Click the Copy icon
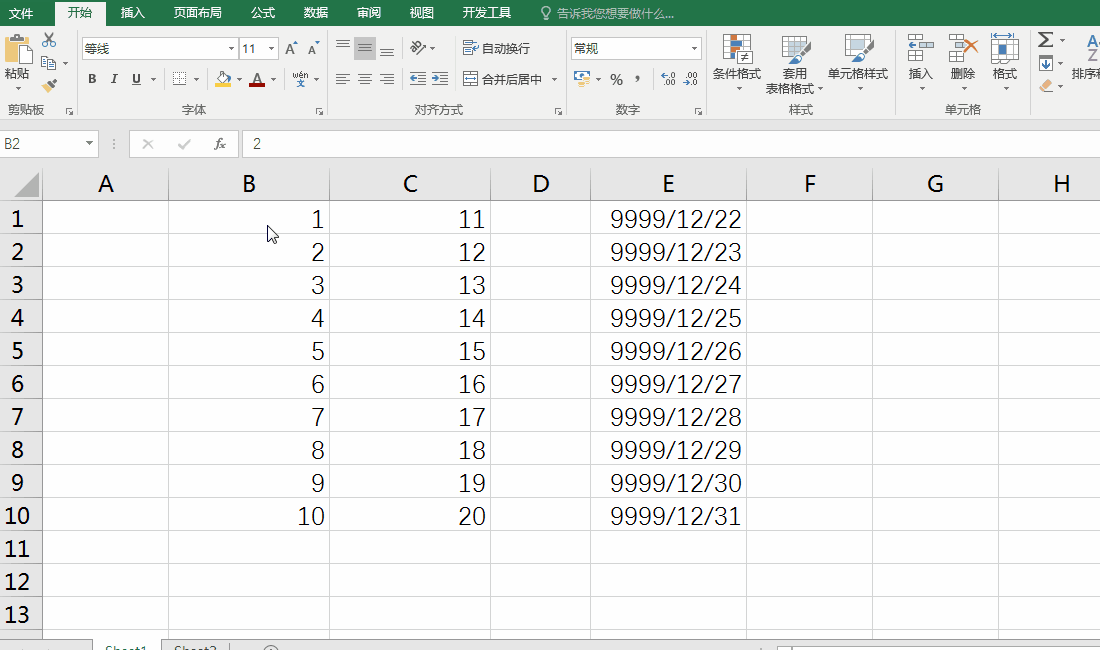The width and height of the screenshot is (1100, 650). 48,63
